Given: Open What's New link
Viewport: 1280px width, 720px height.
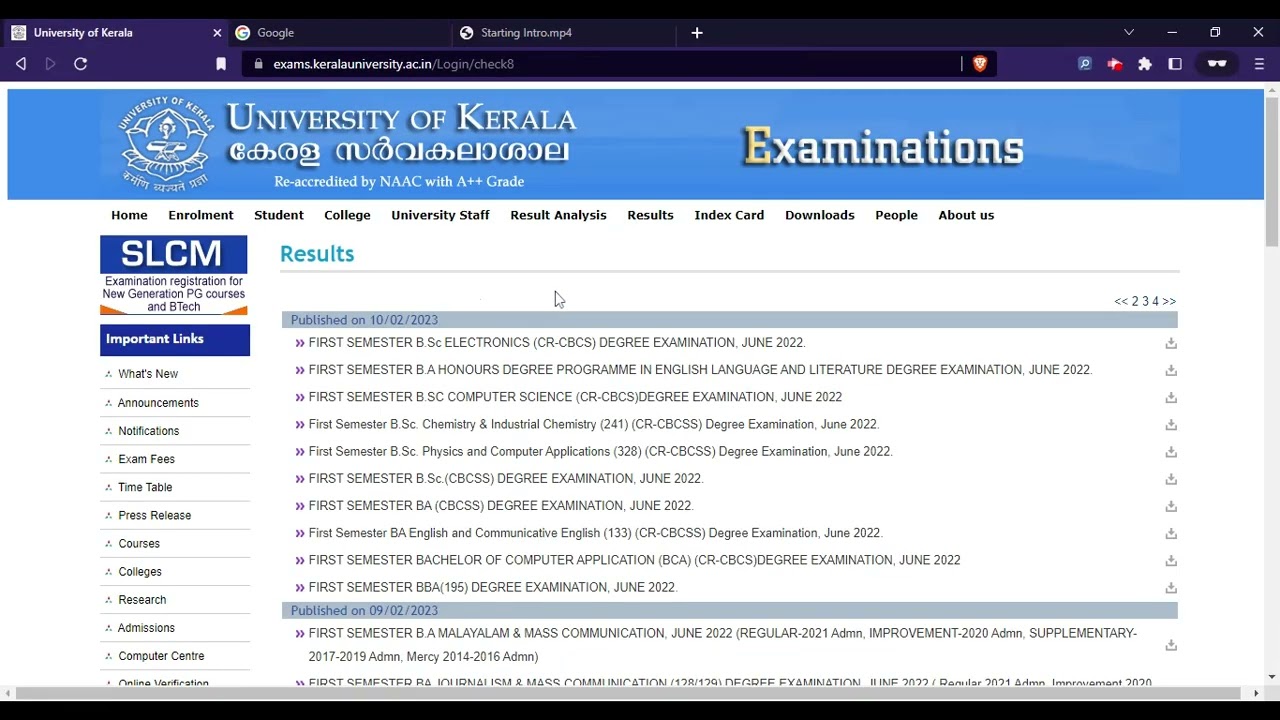Looking at the screenshot, I should tap(148, 374).
